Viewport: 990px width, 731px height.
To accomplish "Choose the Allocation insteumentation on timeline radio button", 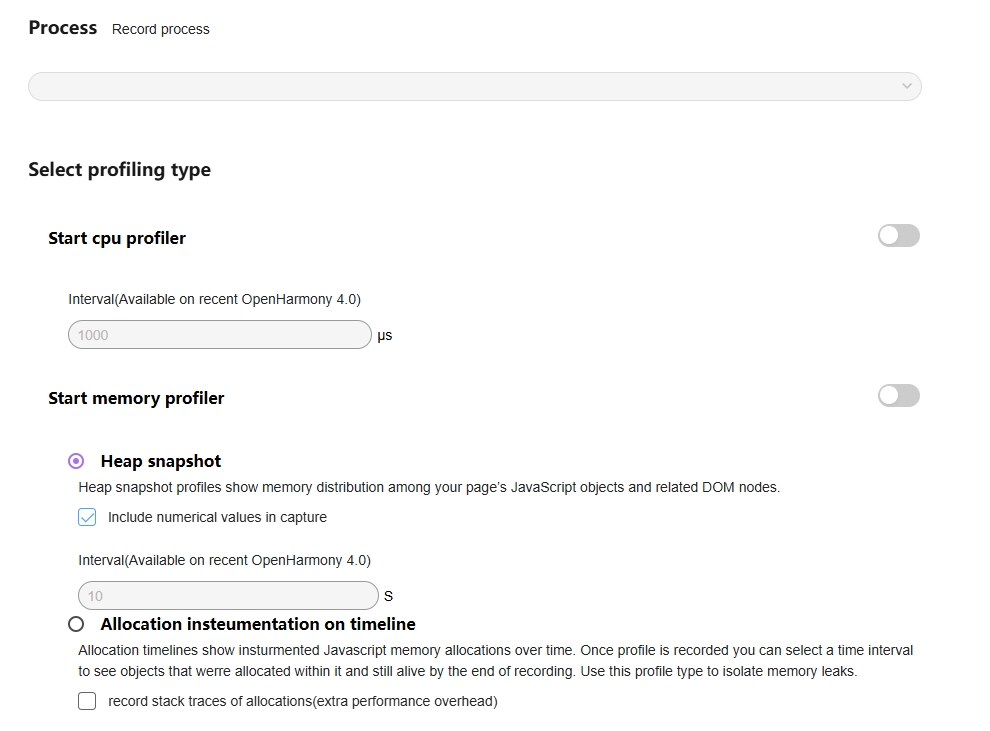I will (76, 624).
